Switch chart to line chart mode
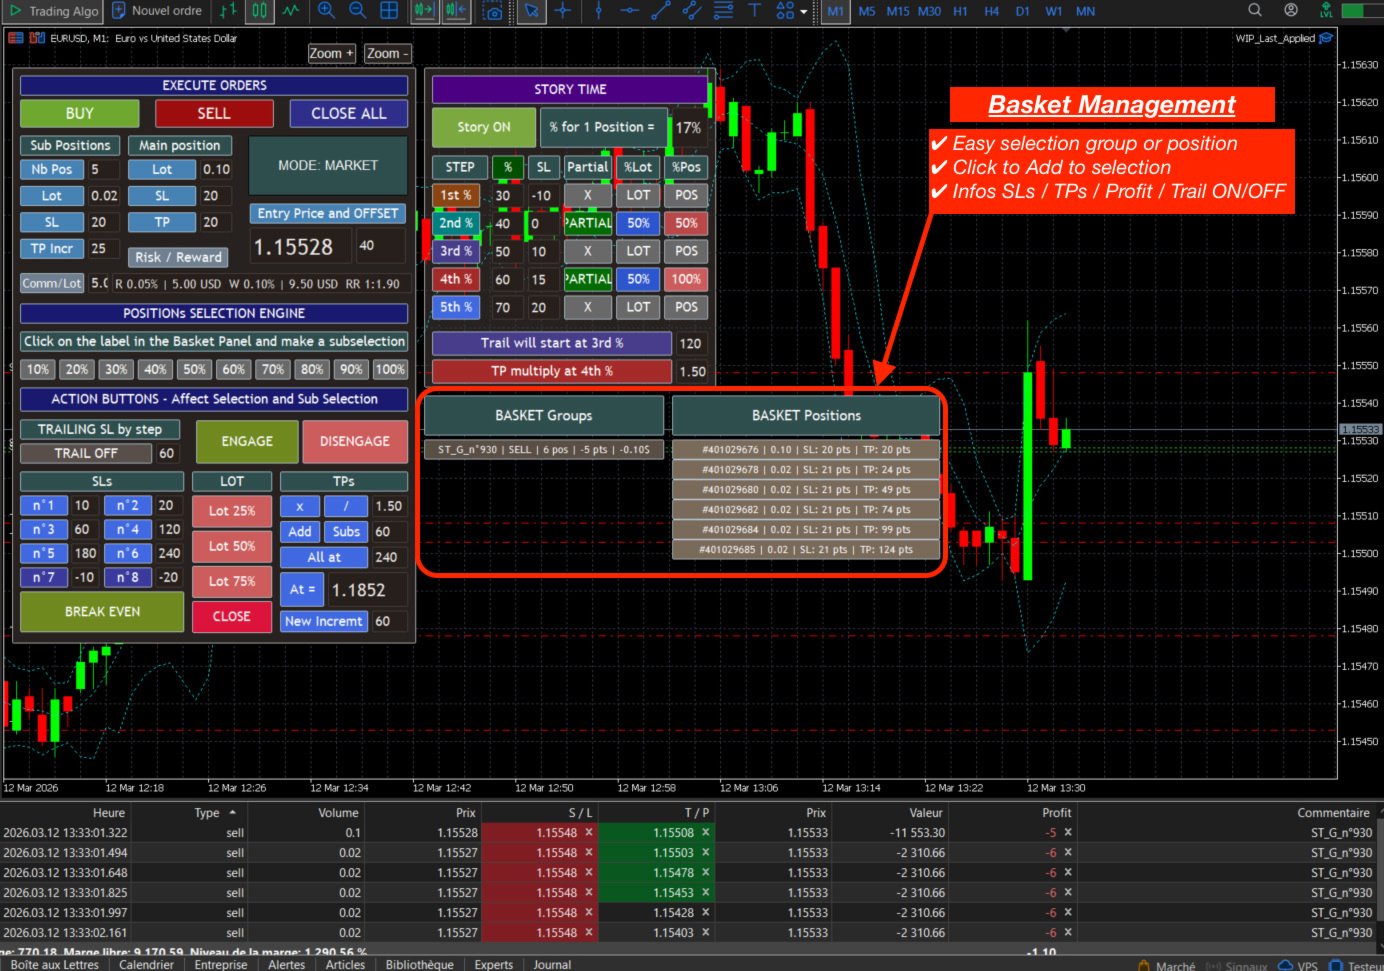Image resolution: width=1384 pixels, height=971 pixels. click(x=291, y=11)
